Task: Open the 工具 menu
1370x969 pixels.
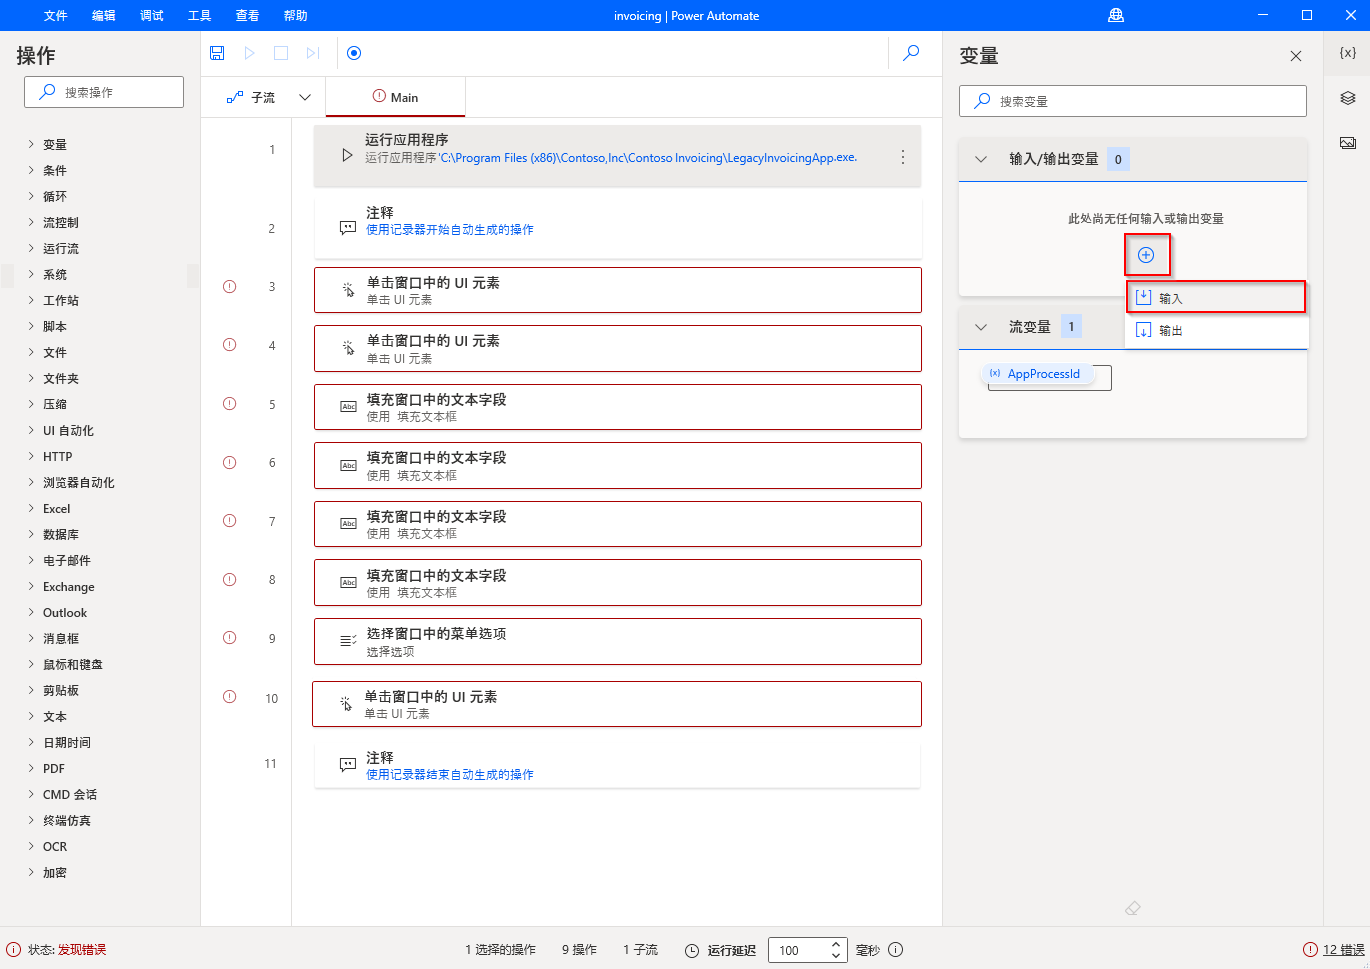Action: tap(200, 15)
